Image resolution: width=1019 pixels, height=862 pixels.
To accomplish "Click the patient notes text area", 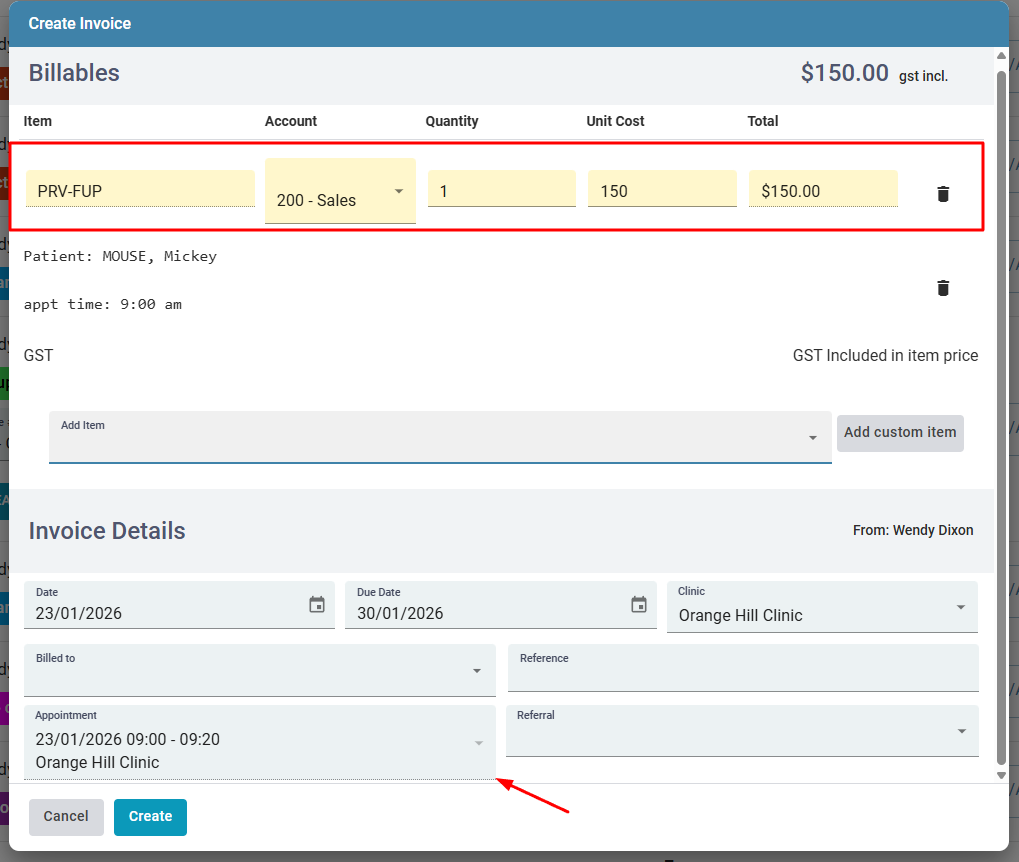I will click(x=400, y=281).
